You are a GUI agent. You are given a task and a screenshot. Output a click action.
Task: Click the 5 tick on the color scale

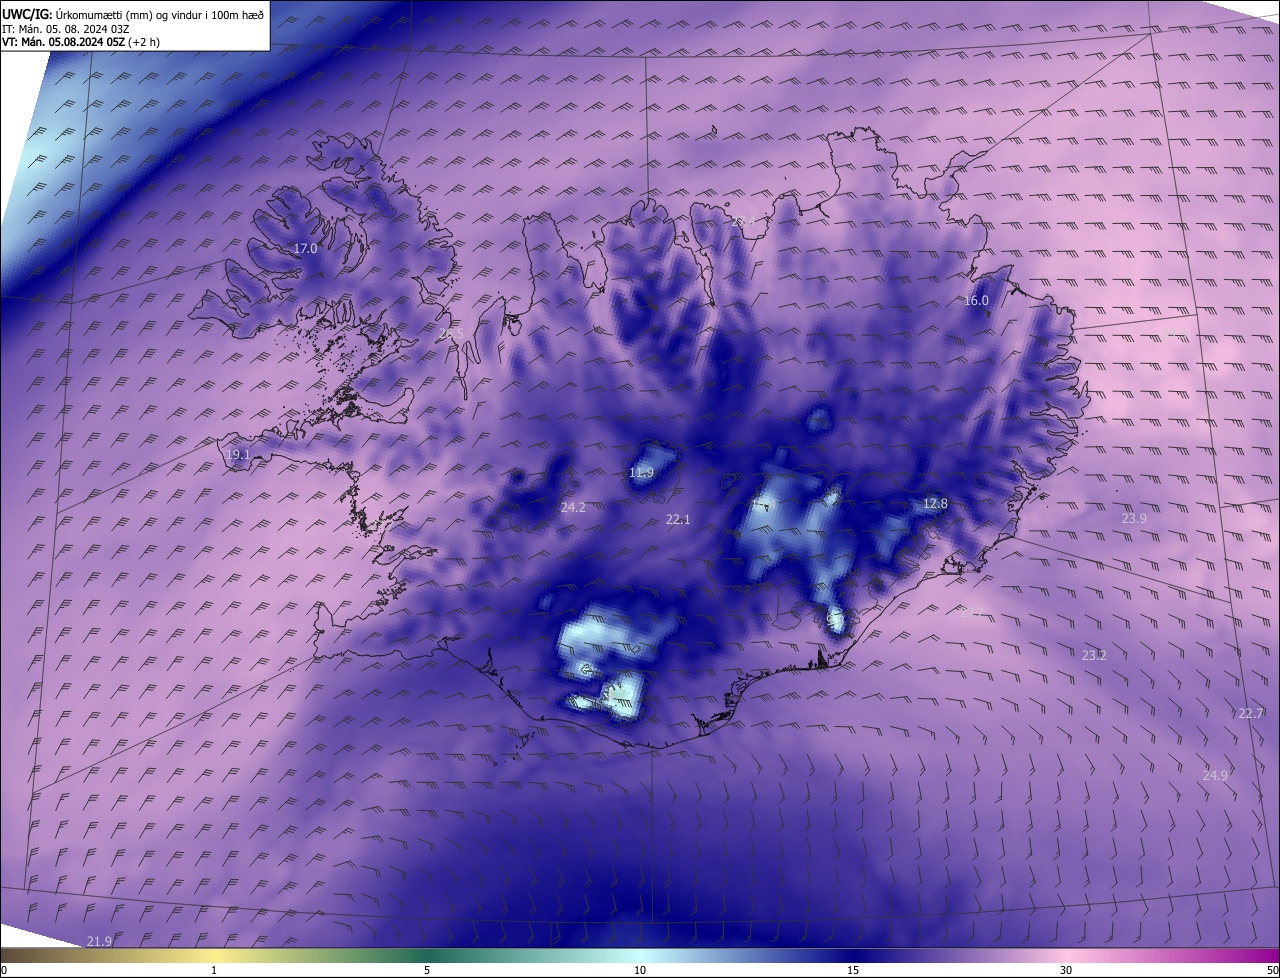click(x=427, y=970)
